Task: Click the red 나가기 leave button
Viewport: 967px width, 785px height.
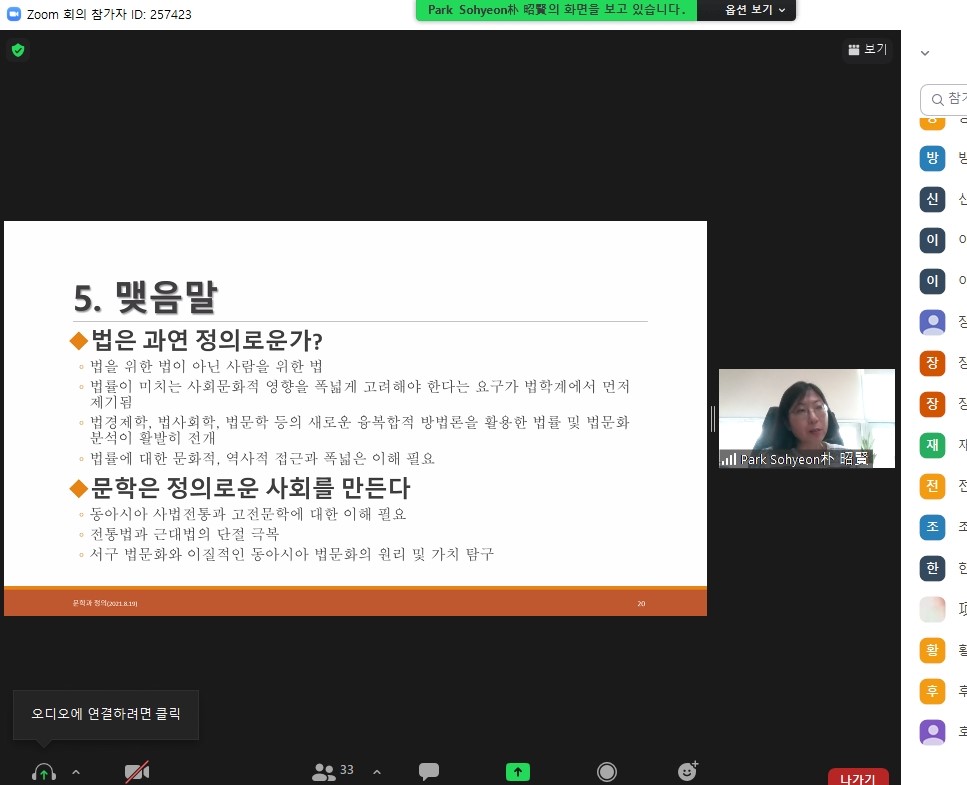Action: point(857,778)
